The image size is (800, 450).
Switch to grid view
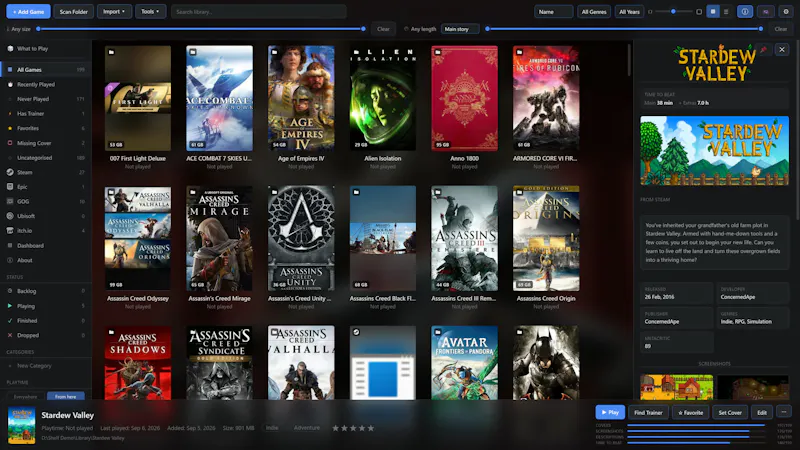(713, 11)
